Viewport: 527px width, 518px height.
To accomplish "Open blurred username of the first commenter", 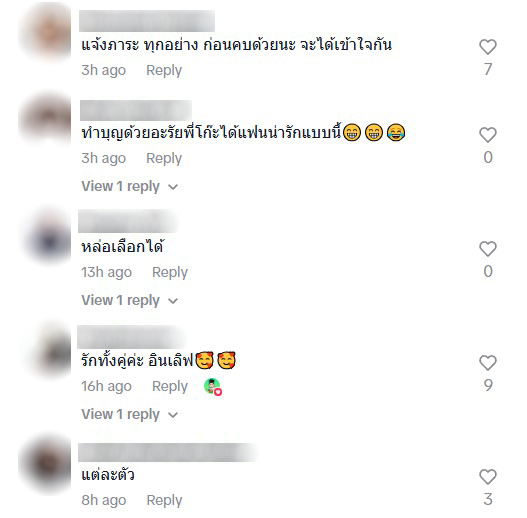I will (x=147, y=21).
